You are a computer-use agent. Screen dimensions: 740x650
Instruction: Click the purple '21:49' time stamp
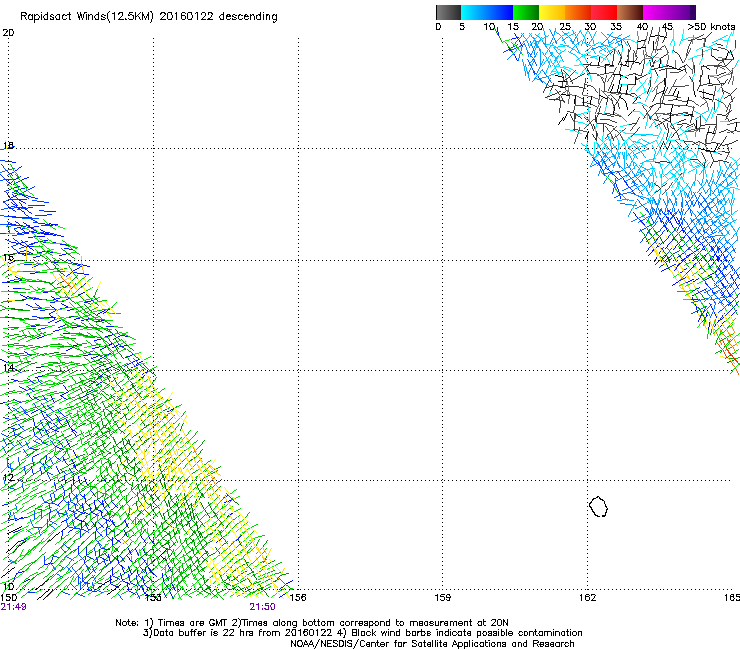[x=13, y=607]
